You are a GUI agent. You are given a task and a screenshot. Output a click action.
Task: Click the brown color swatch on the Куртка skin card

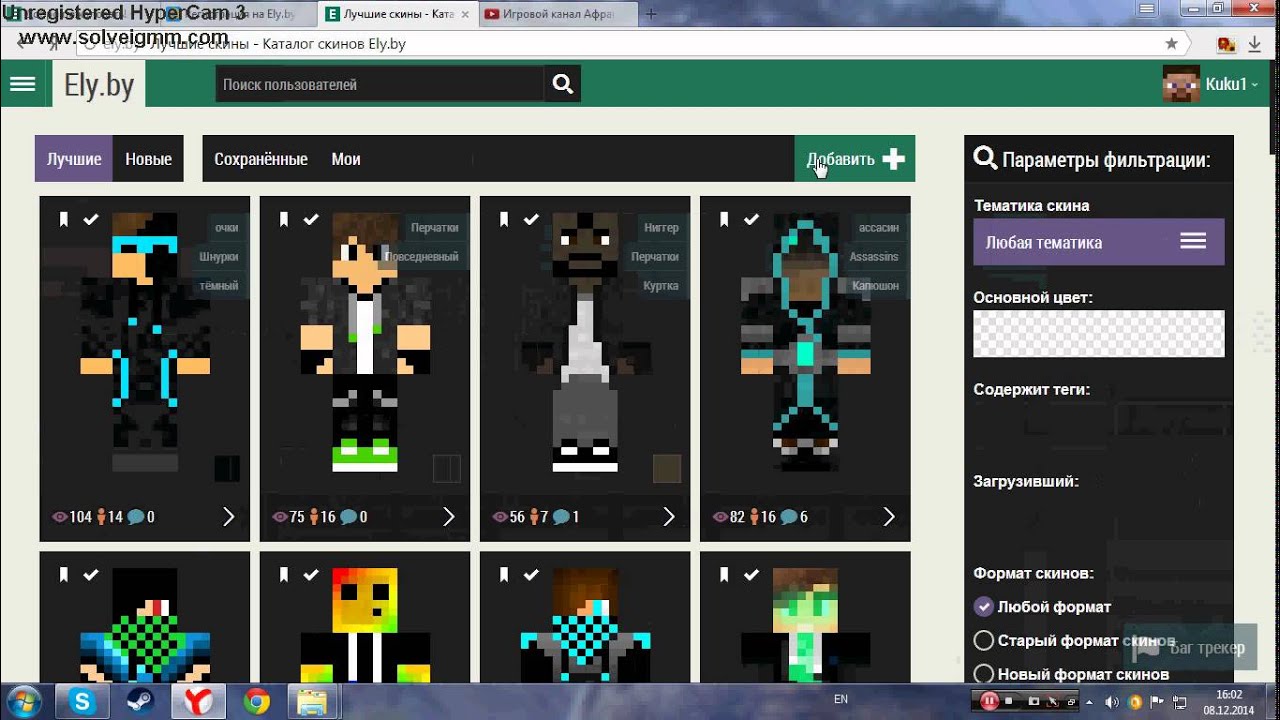click(x=667, y=468)
